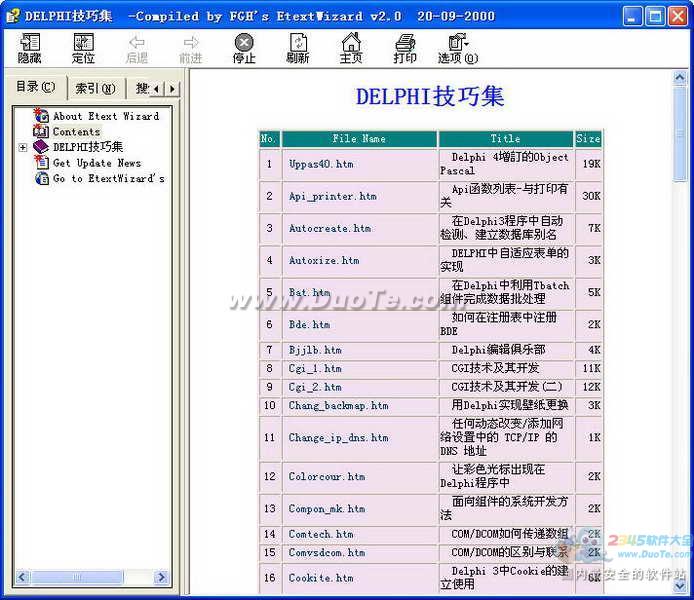
Task: Click the Go to EtextWizard's globe icon
Action: 41,178
